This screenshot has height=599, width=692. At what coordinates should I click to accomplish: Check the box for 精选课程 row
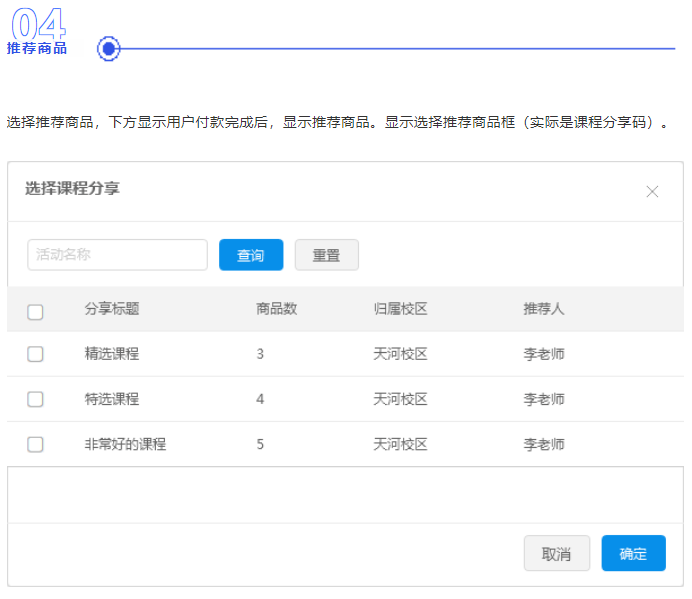click(x=35, y=354)
